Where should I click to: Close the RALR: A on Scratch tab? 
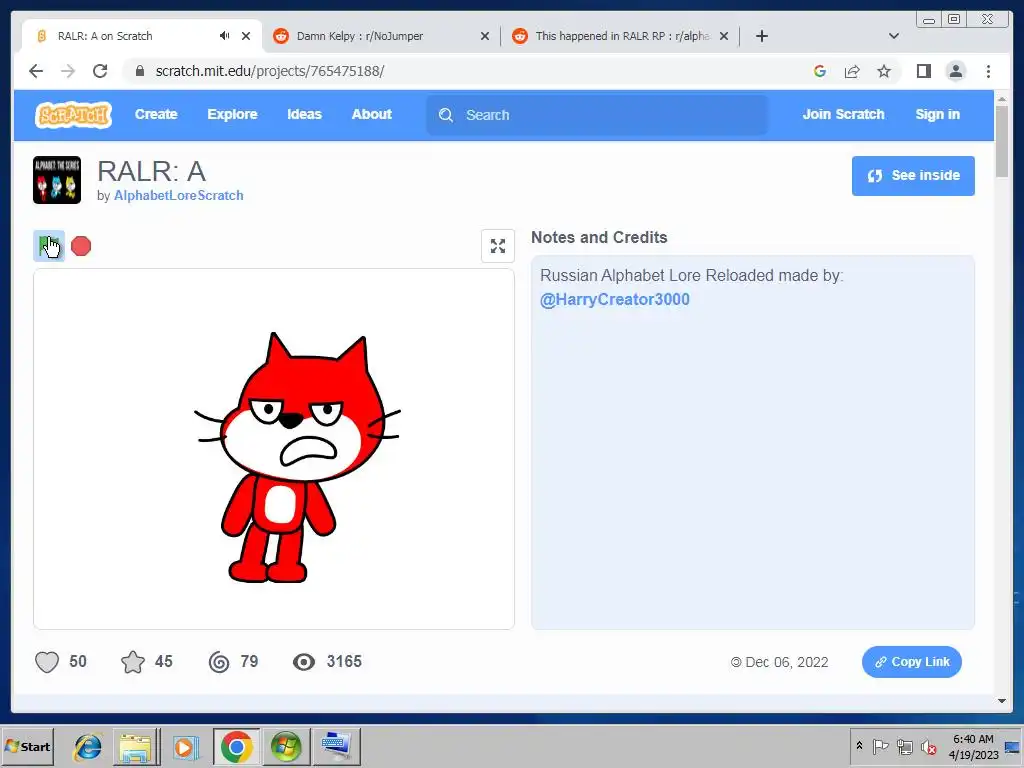click(246, 36)
